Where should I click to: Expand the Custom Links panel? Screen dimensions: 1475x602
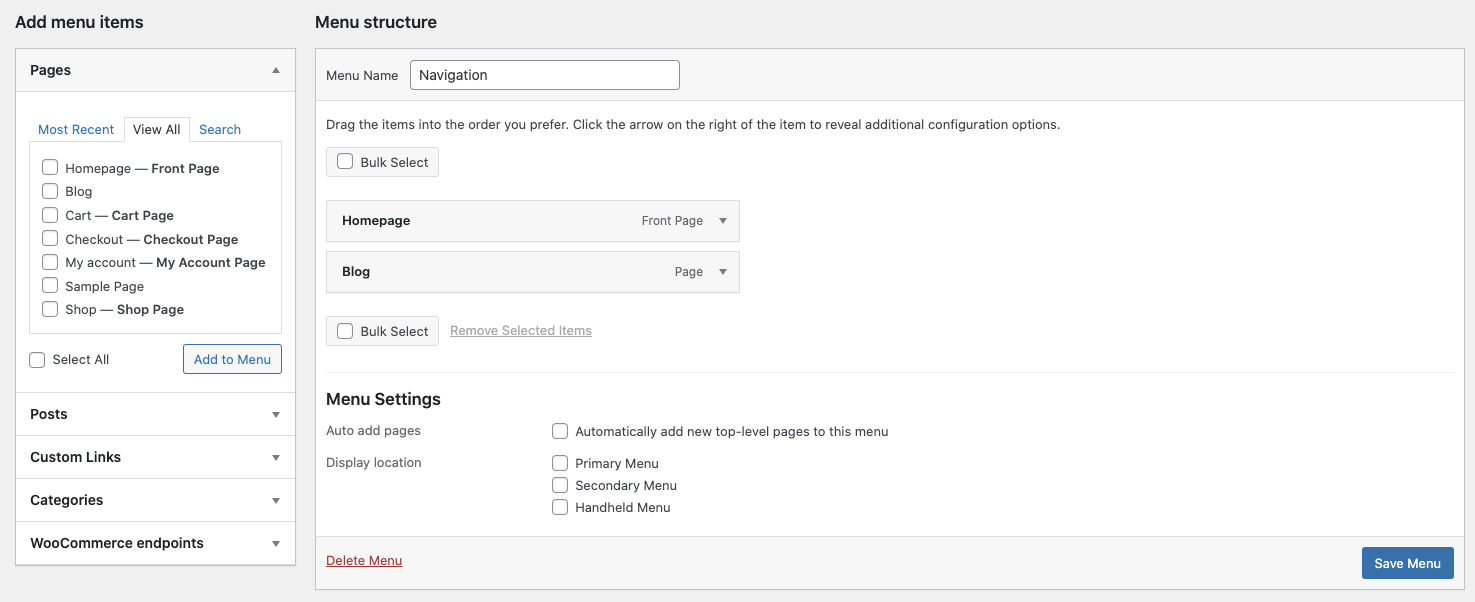tap(276, 457)
